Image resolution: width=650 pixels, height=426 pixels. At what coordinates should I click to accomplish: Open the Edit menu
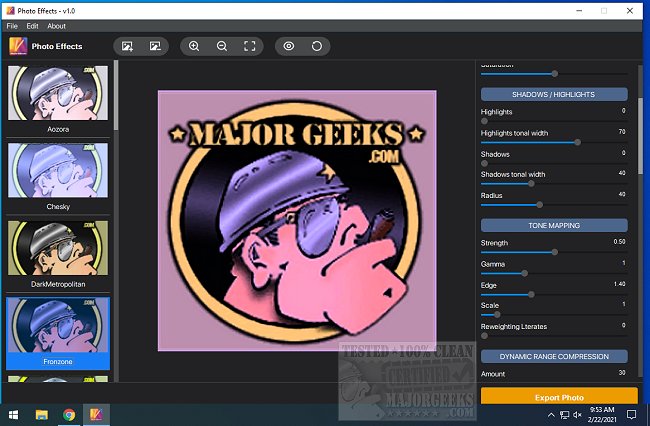click(x=33, y=25)
